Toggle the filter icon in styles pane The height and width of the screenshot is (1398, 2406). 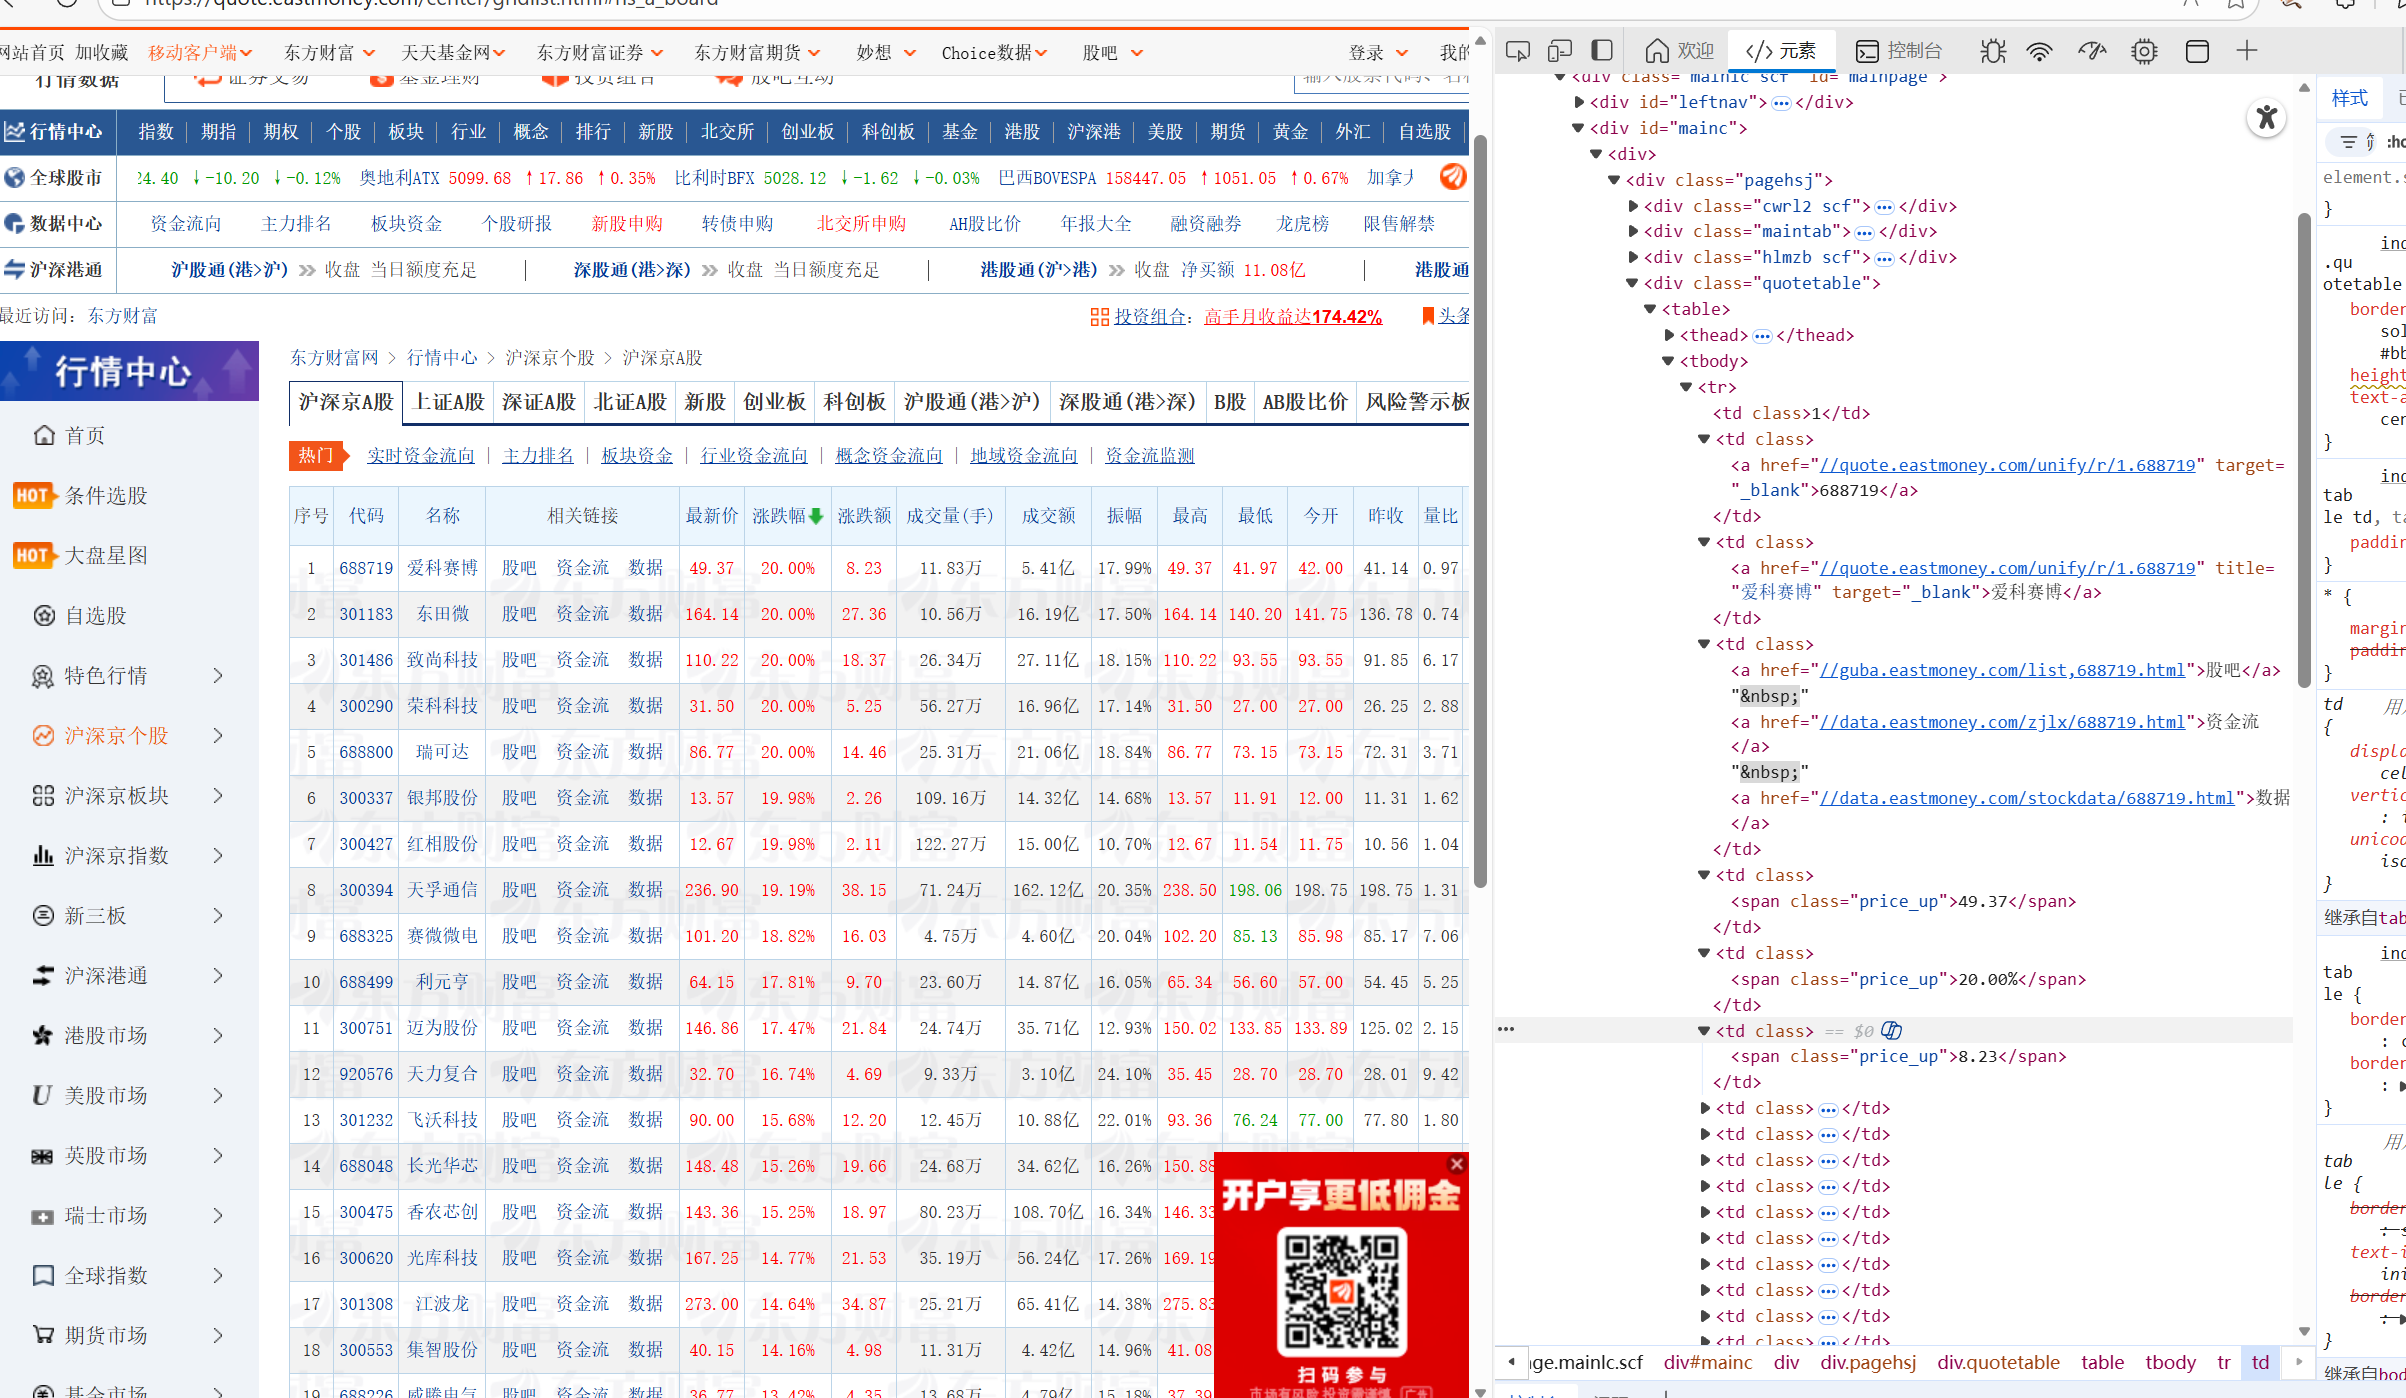(2349, 142)
